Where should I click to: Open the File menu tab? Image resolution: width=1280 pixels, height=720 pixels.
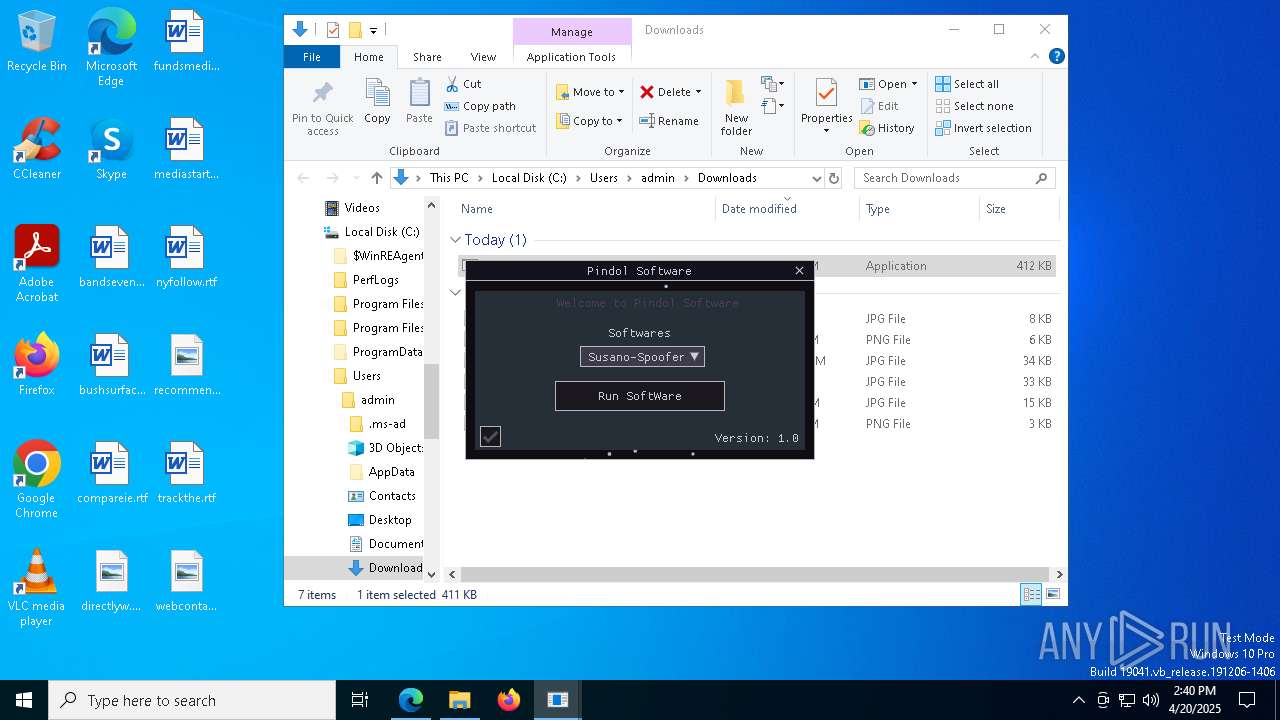click(x=312, y=57)
